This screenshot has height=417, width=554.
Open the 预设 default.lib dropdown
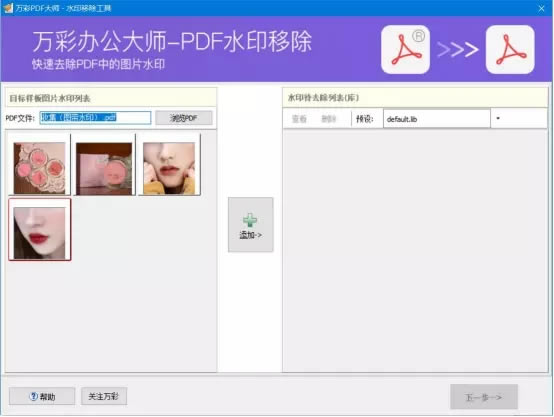point(437,119)
